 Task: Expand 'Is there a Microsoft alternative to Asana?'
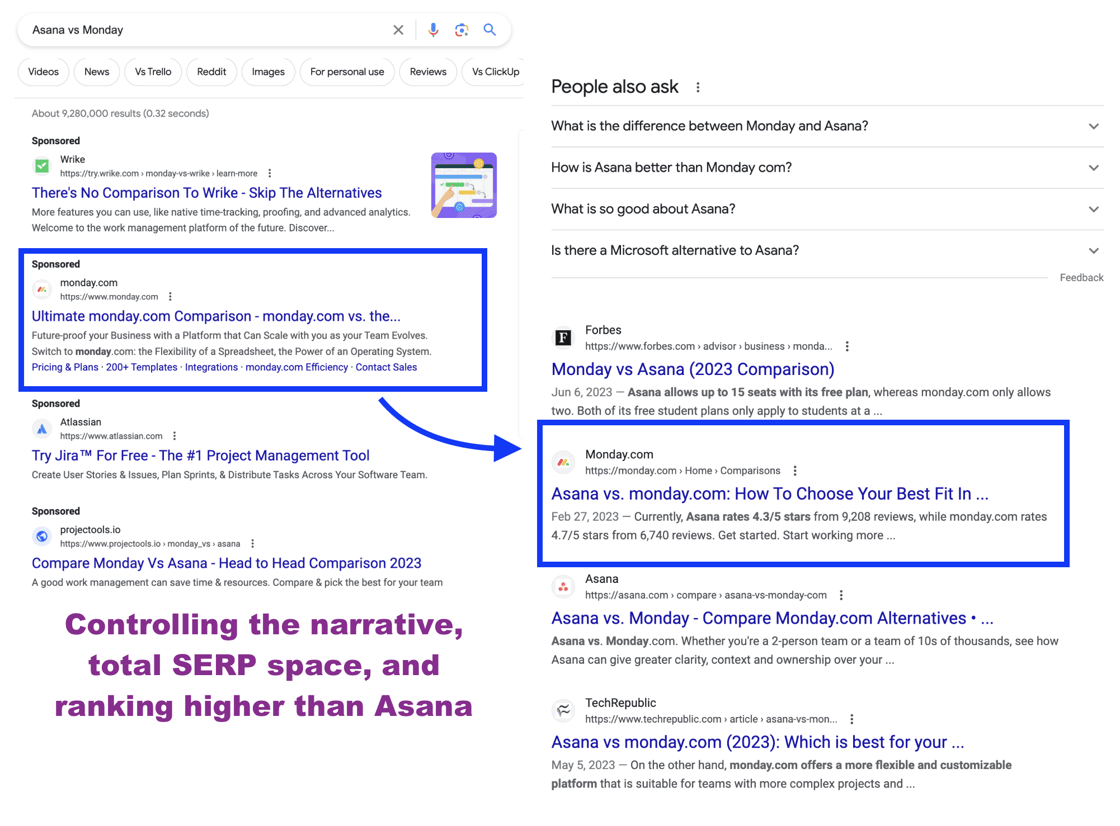(x=826, y=251)
